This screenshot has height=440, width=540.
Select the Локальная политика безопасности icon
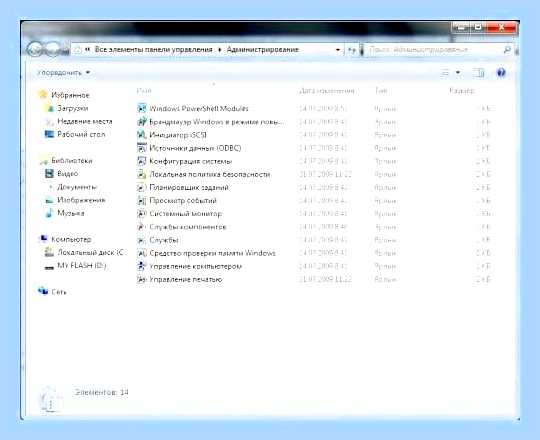click(142, 174)
